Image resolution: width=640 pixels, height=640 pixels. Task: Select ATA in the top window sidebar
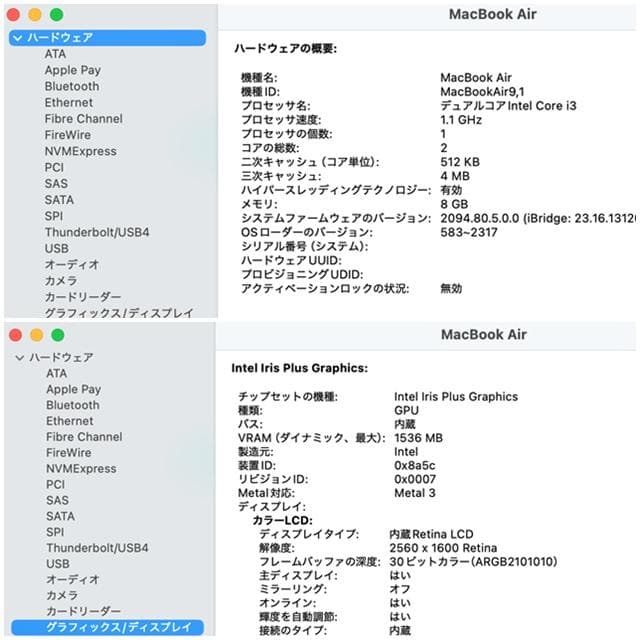(55, 54)
